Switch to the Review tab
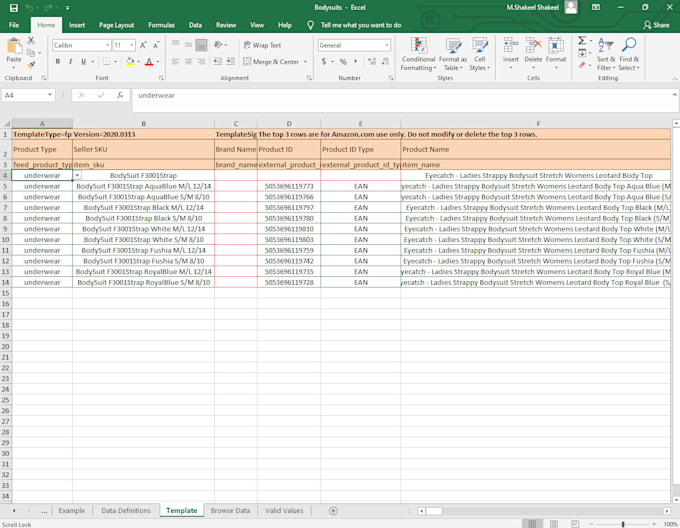This screenshot has width=680, height=528. pos(226,25)
